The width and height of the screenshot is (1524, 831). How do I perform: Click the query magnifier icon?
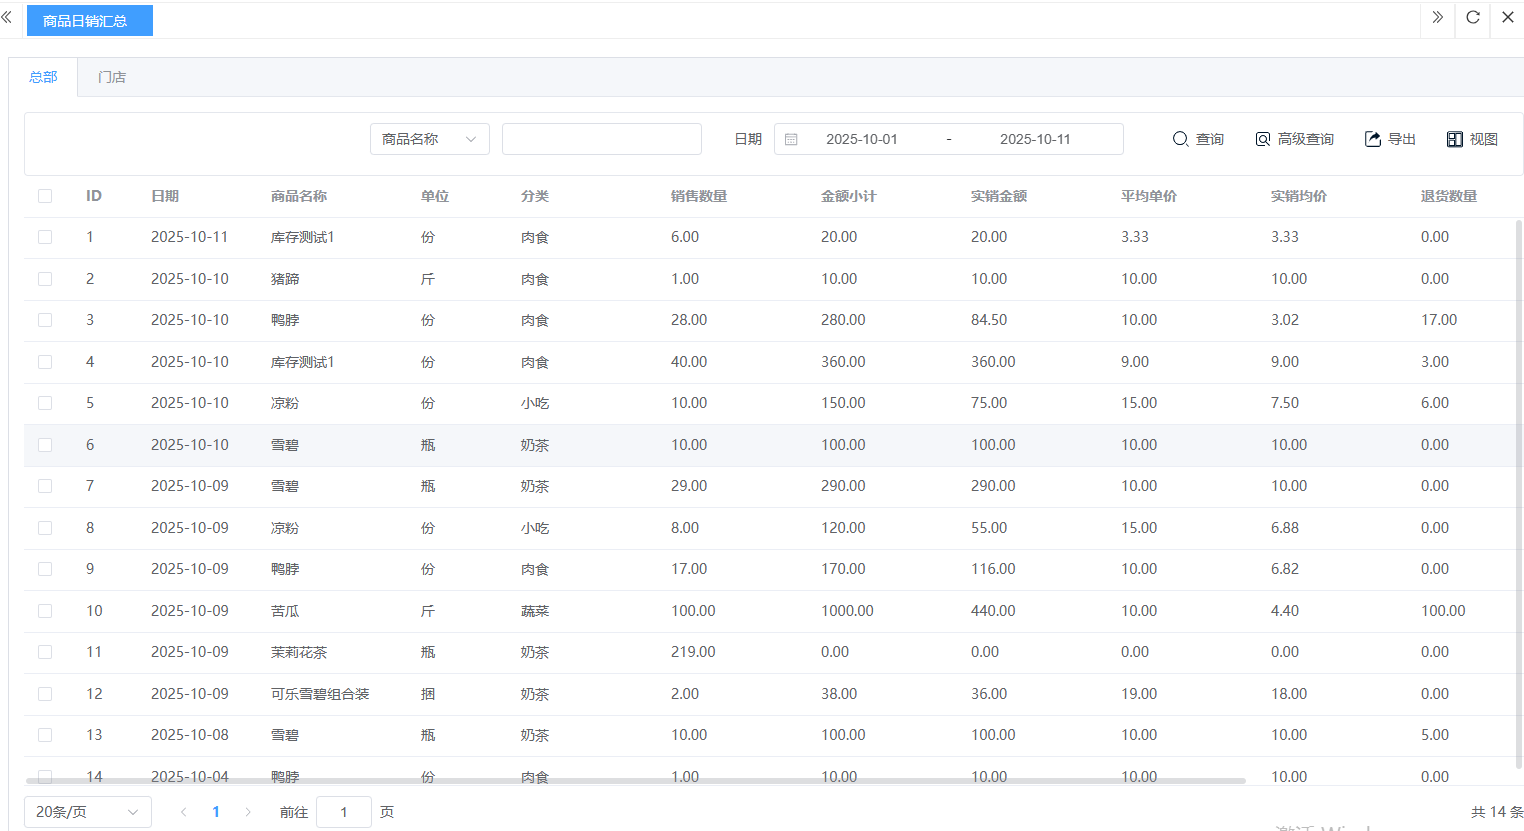pyautogui.click(x=1180, y=139)
